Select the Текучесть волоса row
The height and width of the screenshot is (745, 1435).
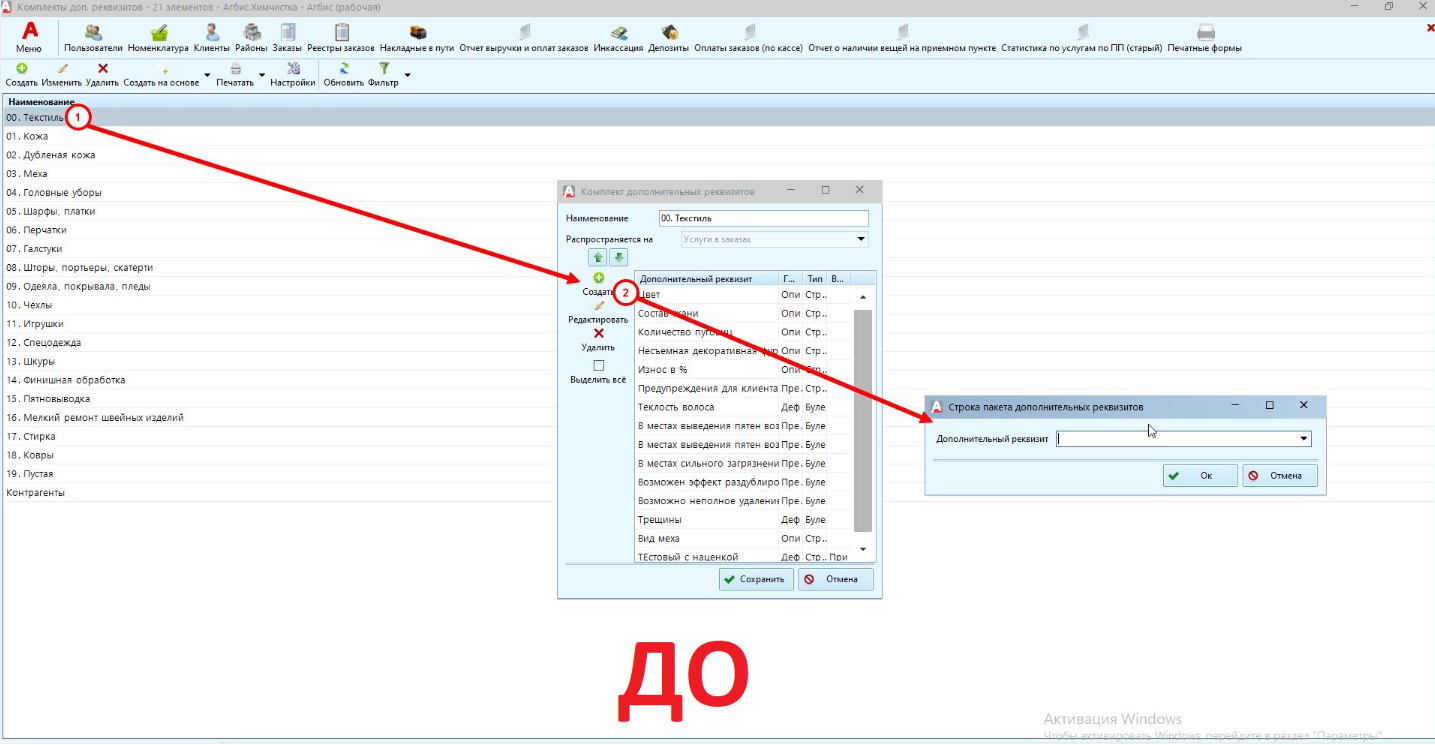744,407
